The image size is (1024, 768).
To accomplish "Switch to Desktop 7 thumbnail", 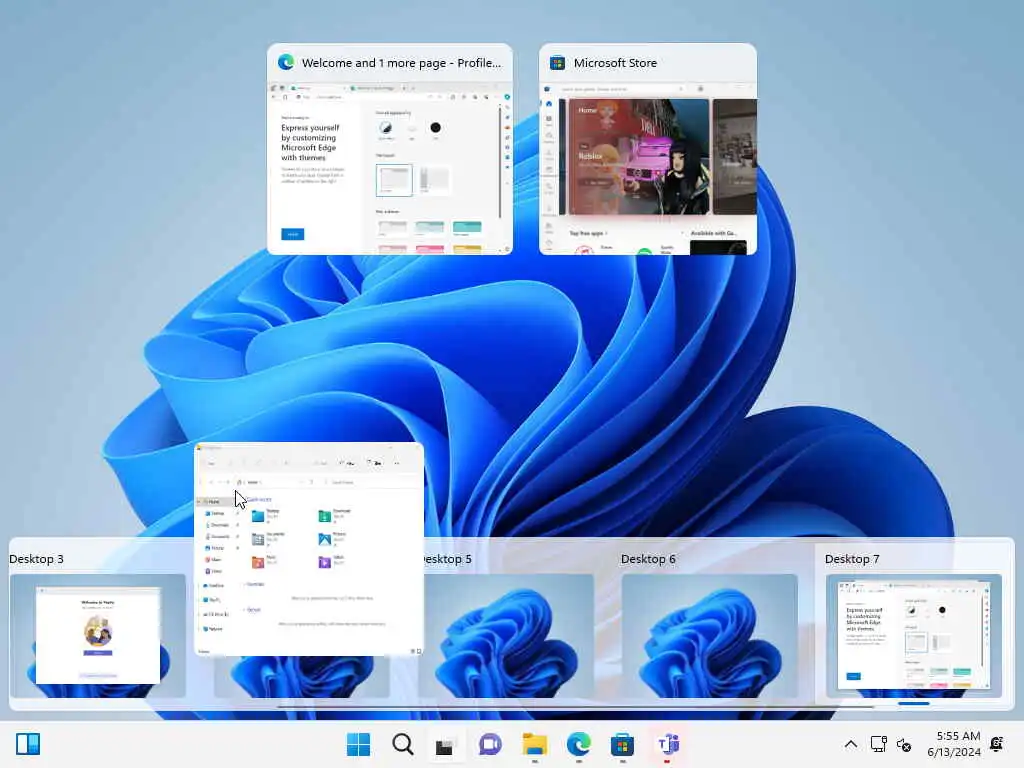I will (914, 635).
